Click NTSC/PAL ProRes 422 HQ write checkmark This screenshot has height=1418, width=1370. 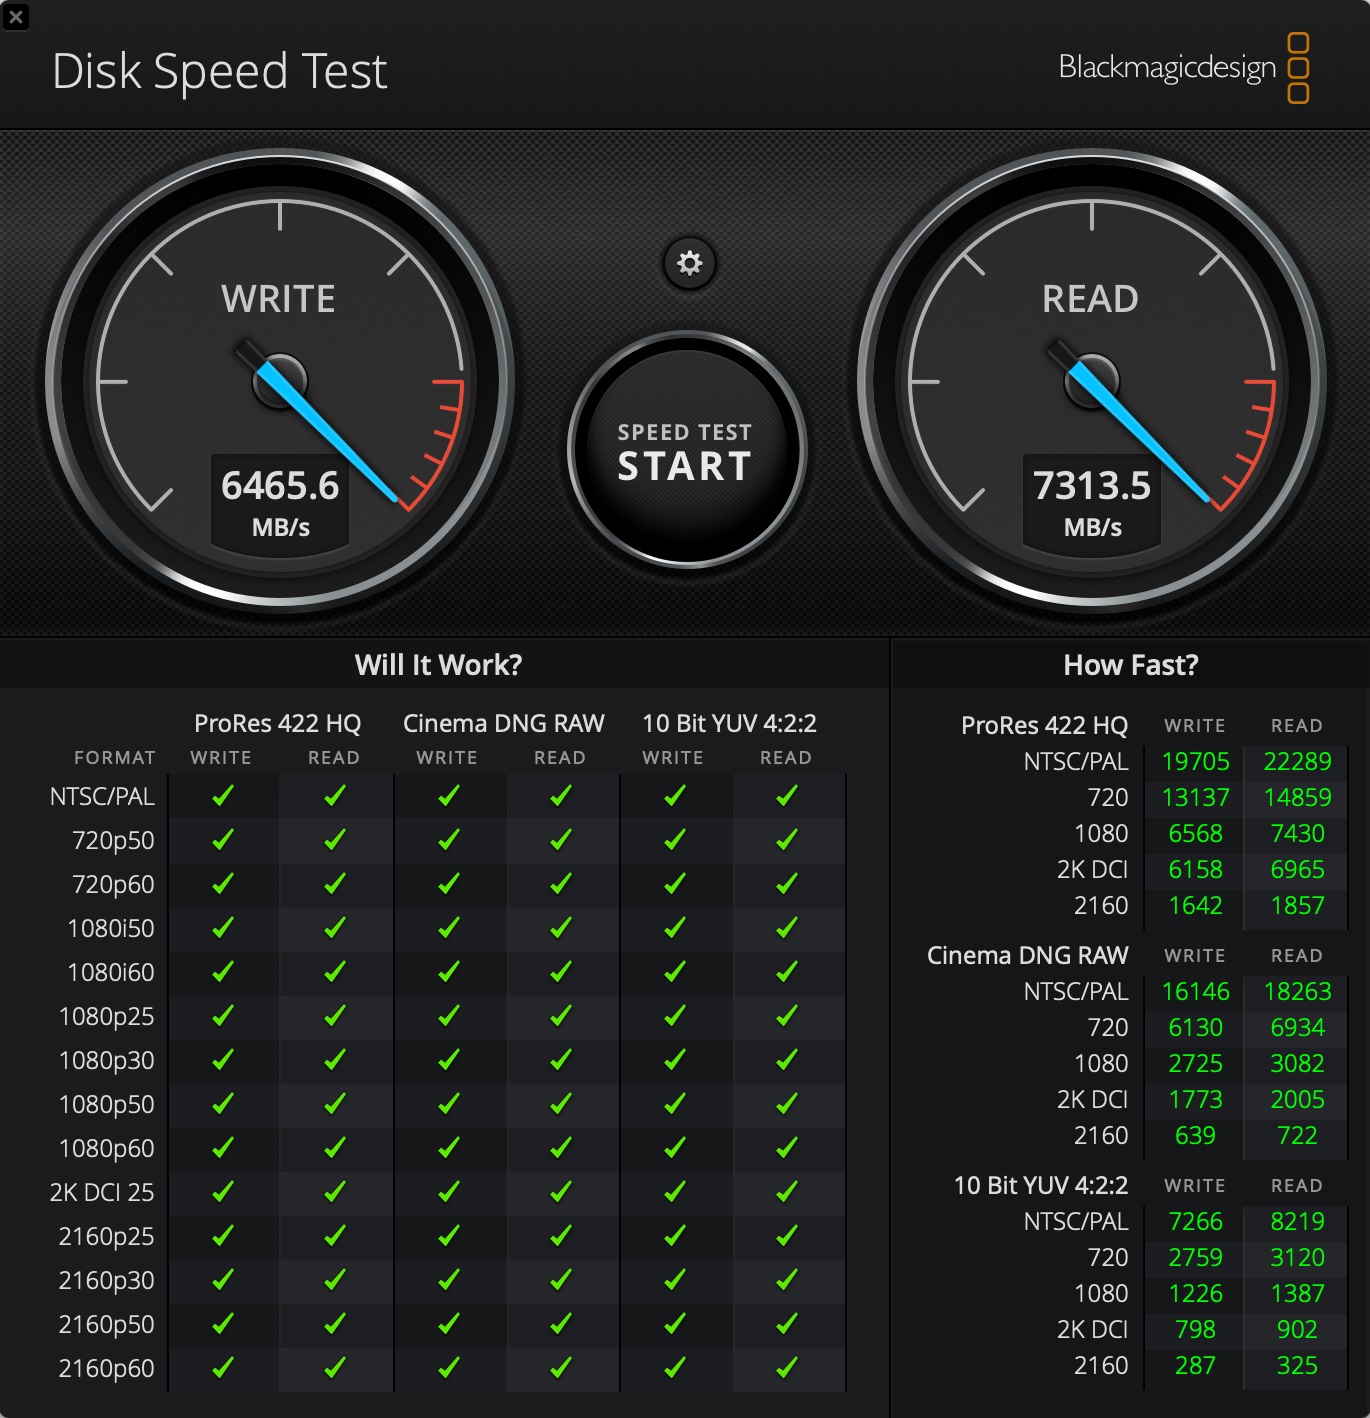tap(222, 796)
